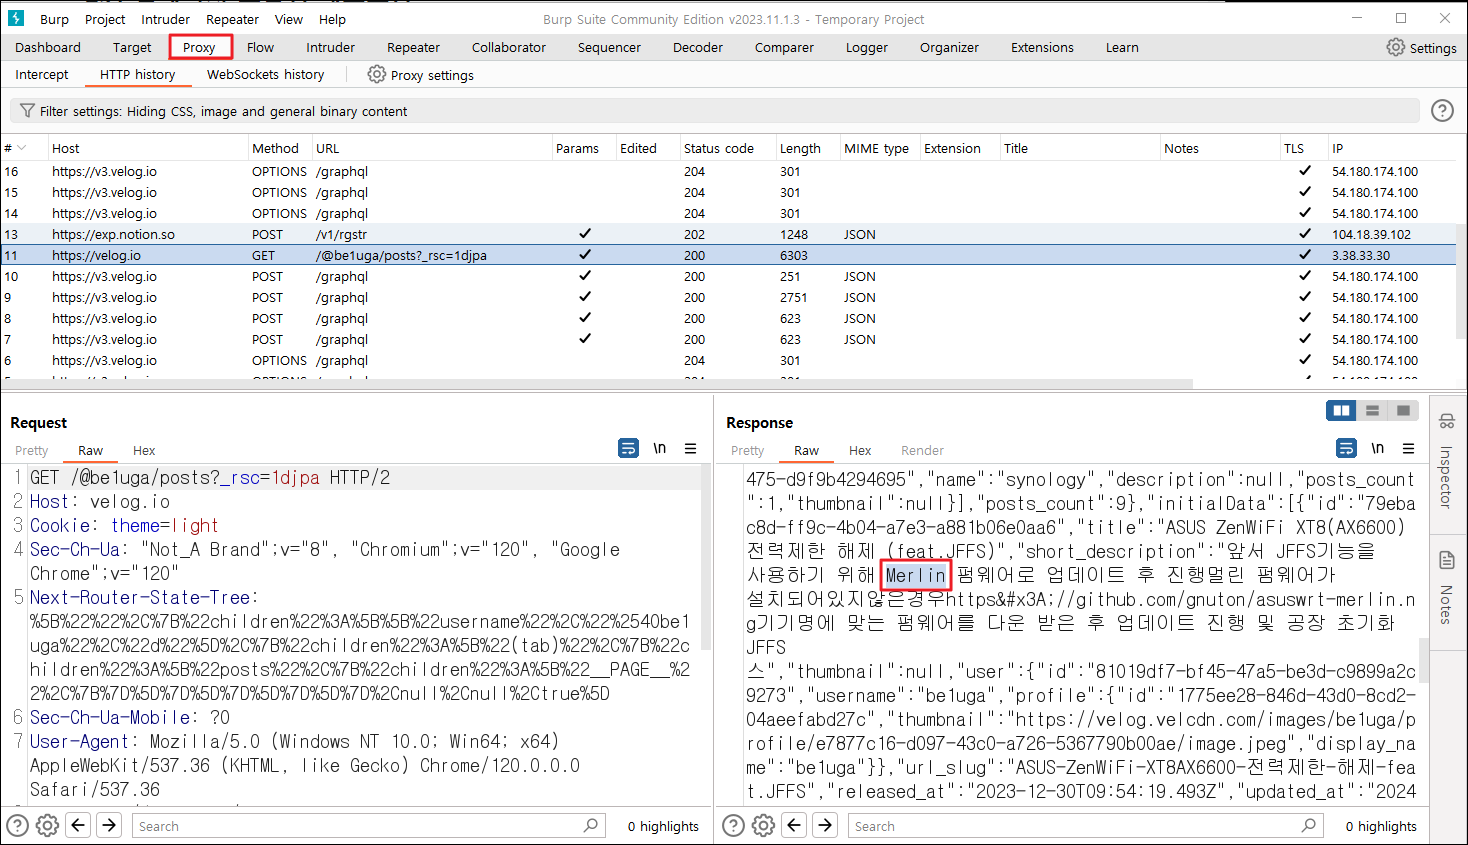Screen dimensions: 1468x845
Task: Switch to the Sequencer tab
Action: tap(609, 47)
